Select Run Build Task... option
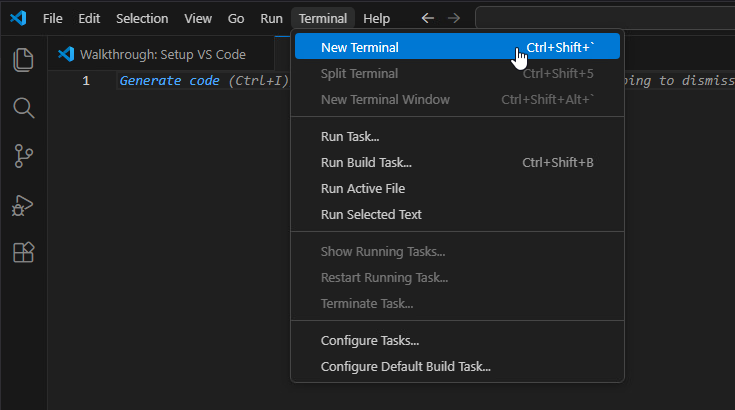735x410 pixels. (365, 162)
